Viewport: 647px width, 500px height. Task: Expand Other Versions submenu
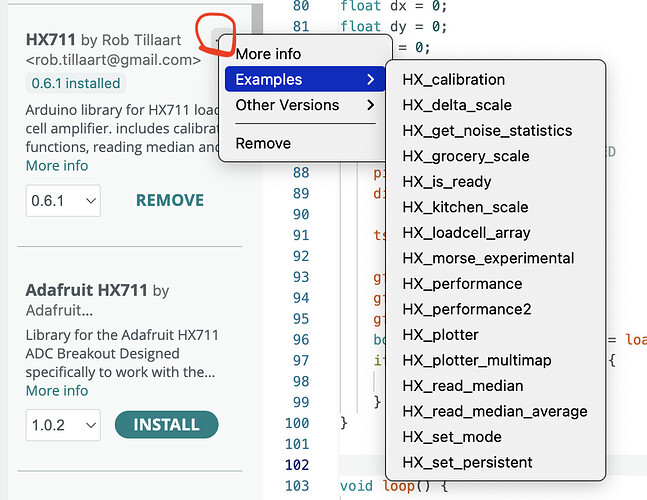(305, 105)
